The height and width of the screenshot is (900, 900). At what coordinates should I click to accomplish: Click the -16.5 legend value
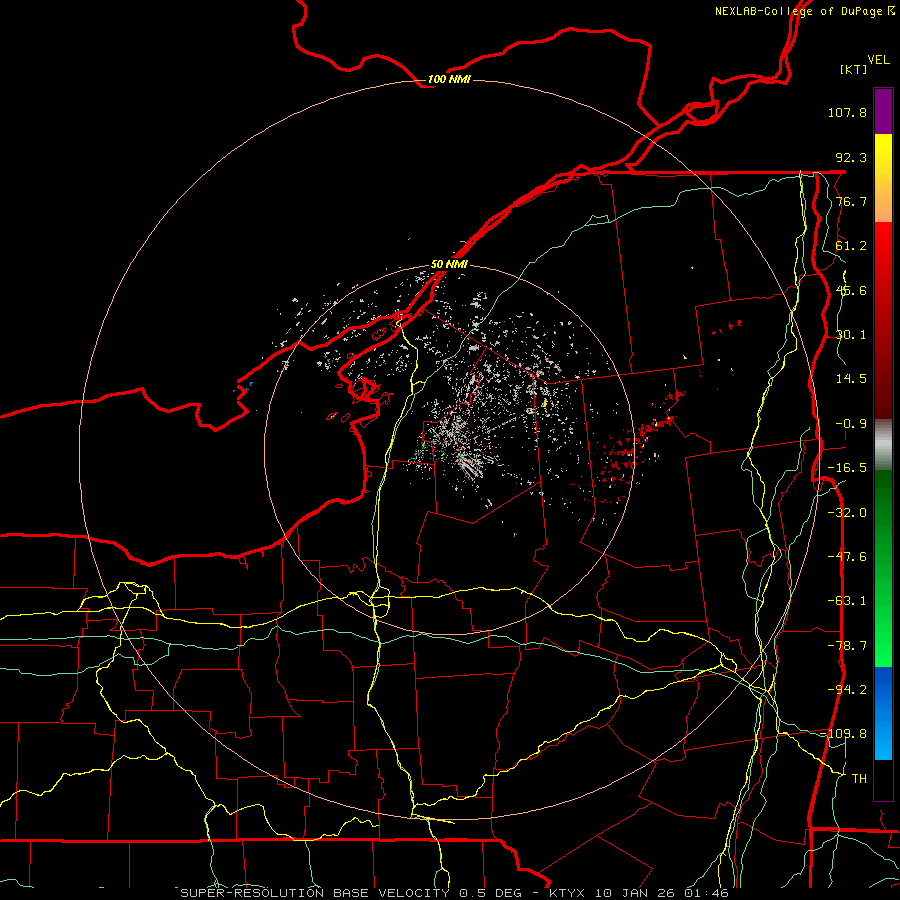click(x=847, y=468)
